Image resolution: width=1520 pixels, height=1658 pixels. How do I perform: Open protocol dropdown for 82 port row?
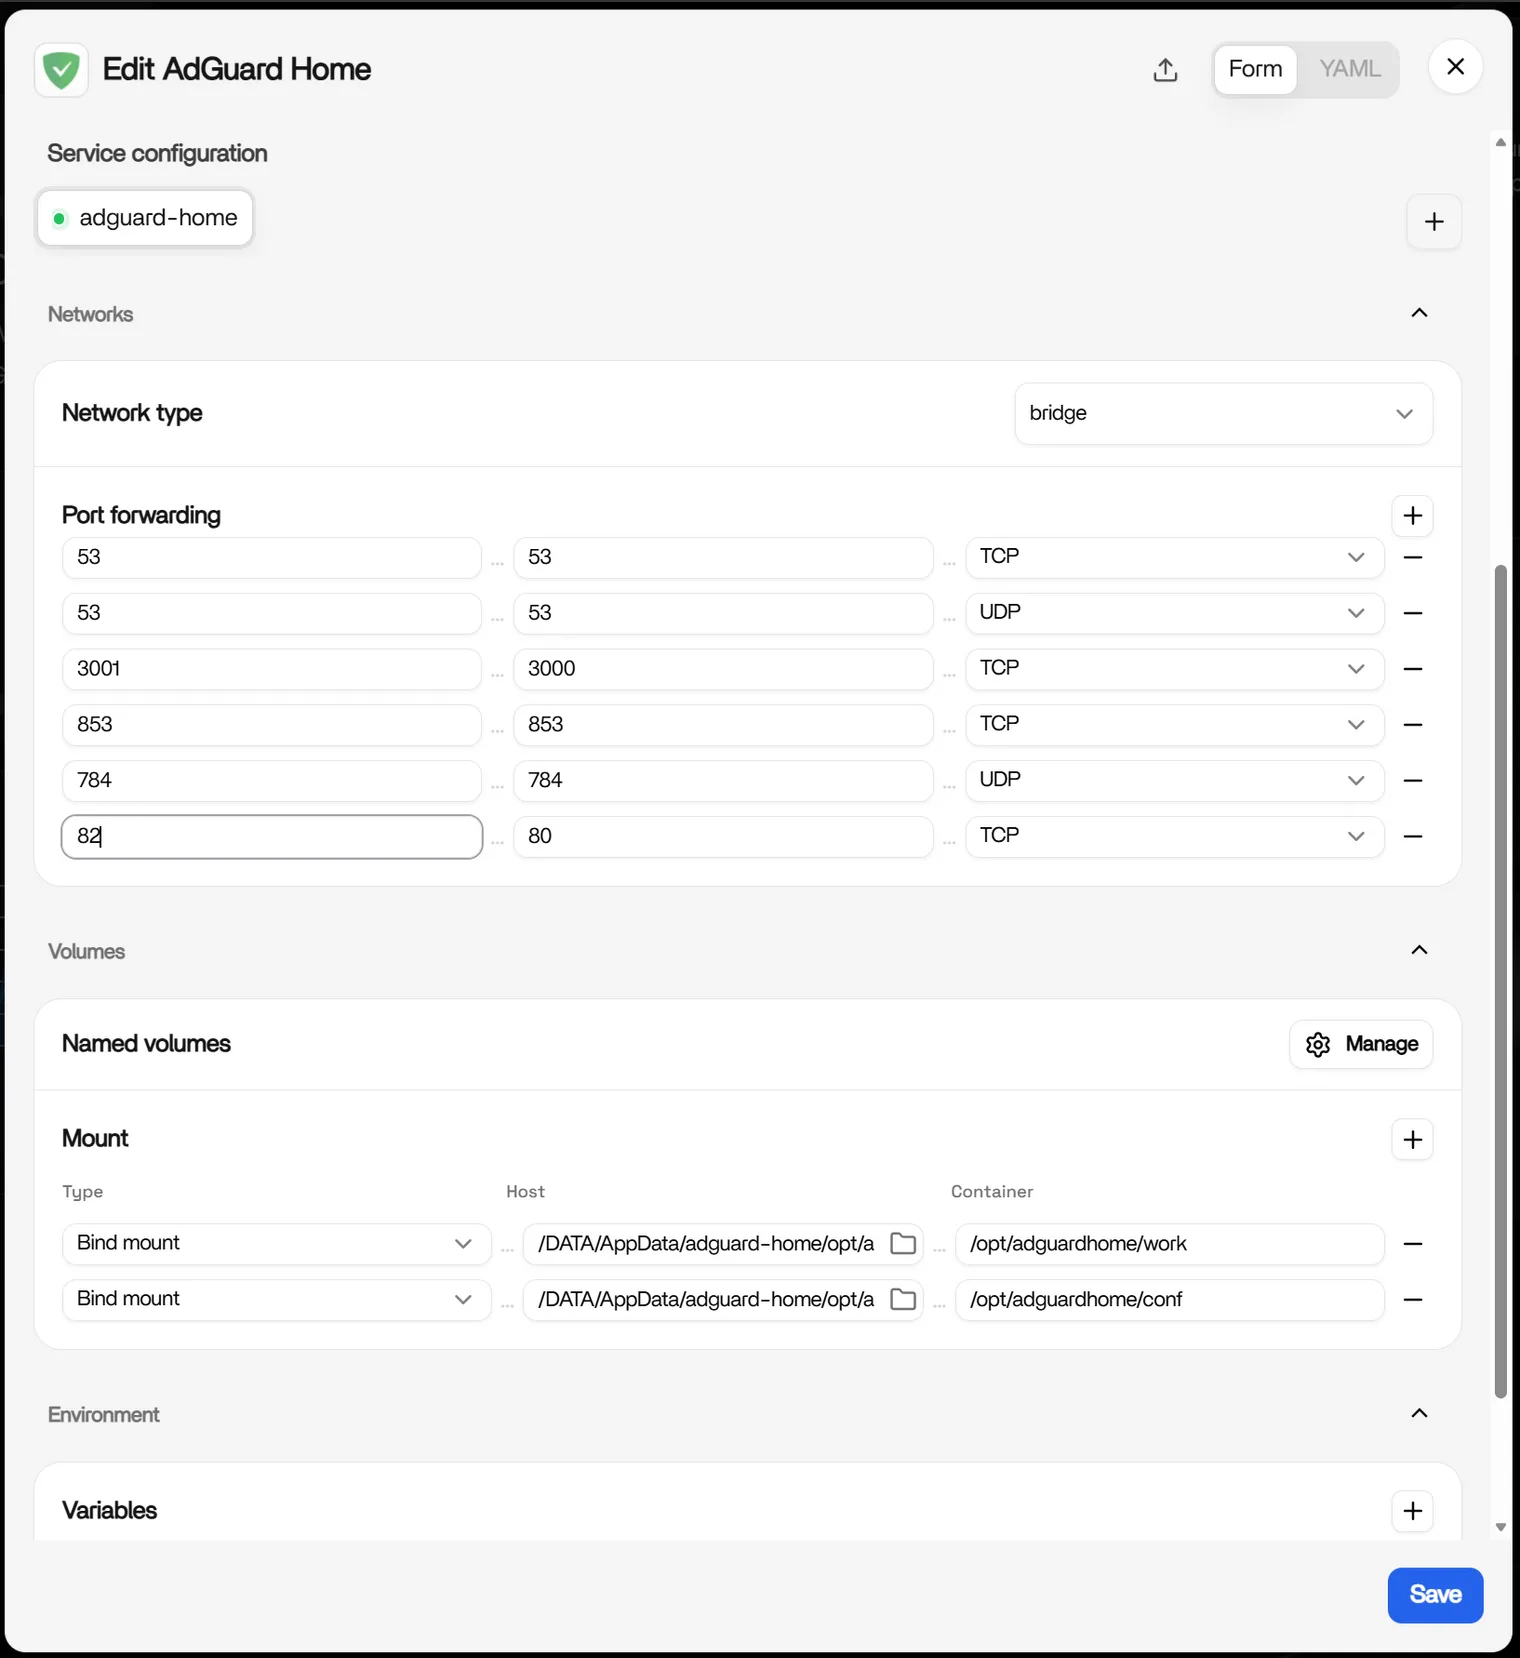1174,836
